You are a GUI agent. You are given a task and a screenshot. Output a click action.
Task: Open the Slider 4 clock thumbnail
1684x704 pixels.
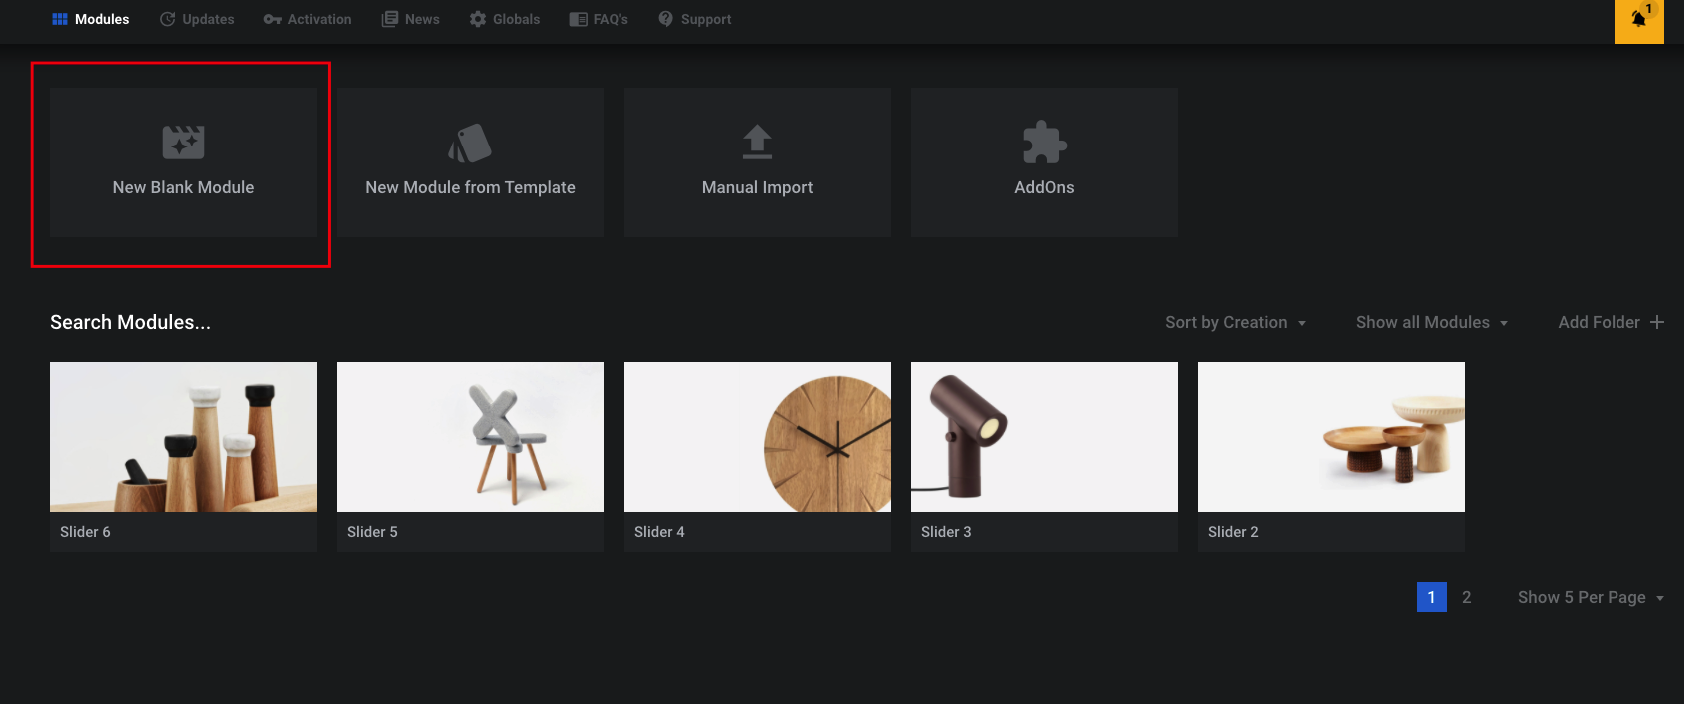(x=757, y=437)
